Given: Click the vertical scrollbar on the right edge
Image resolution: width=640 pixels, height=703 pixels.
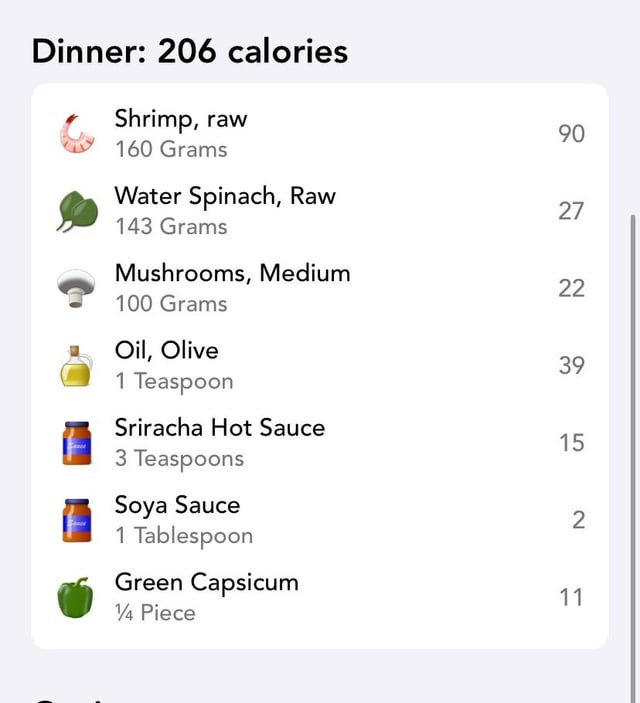Looking at the screenshot, I should 633,457.
